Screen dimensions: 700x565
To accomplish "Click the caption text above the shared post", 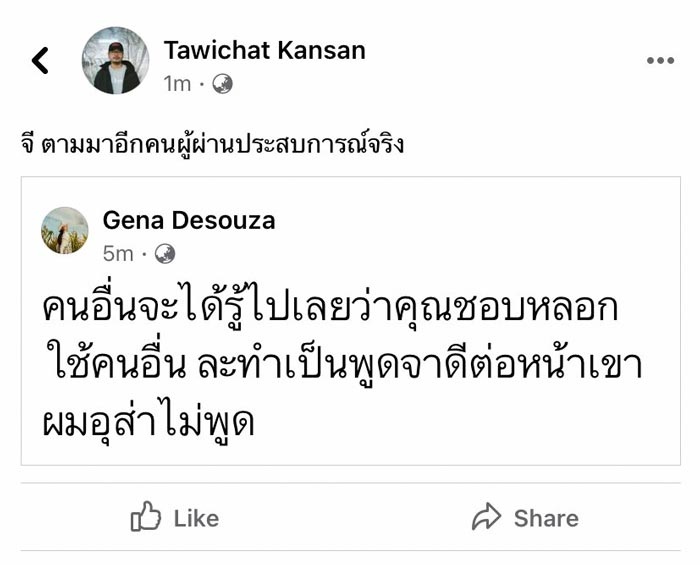I will tap(210, 144).
